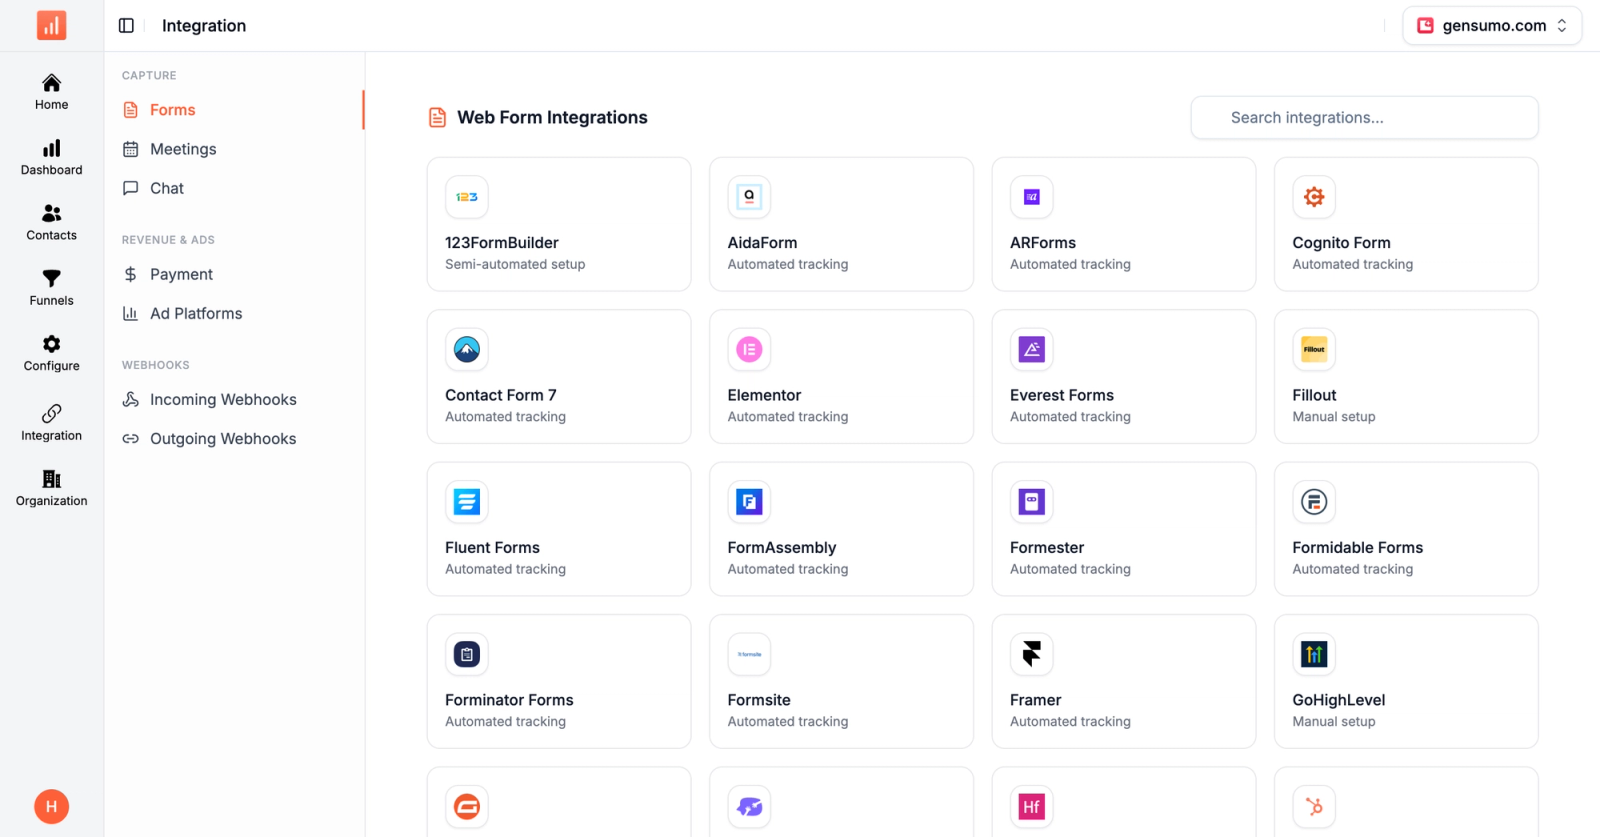Open the Funnels section
Image resolution: width=1600 pixels, height=837 pixels.
click(x=52, y=288)
